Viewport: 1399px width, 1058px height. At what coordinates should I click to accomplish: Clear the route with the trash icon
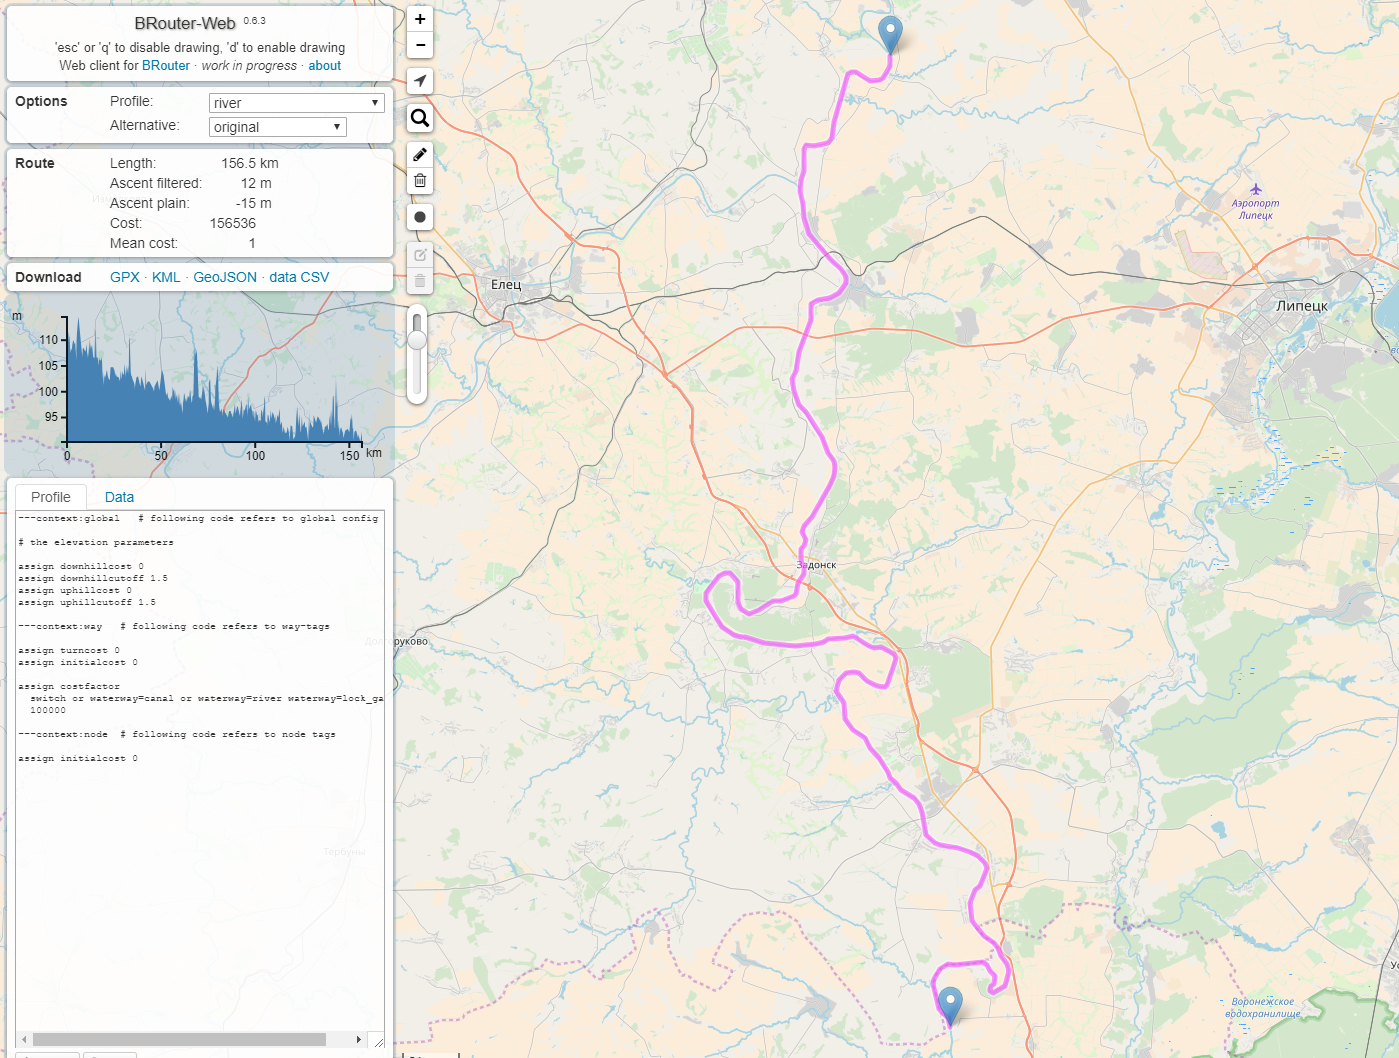click(420, 180)
